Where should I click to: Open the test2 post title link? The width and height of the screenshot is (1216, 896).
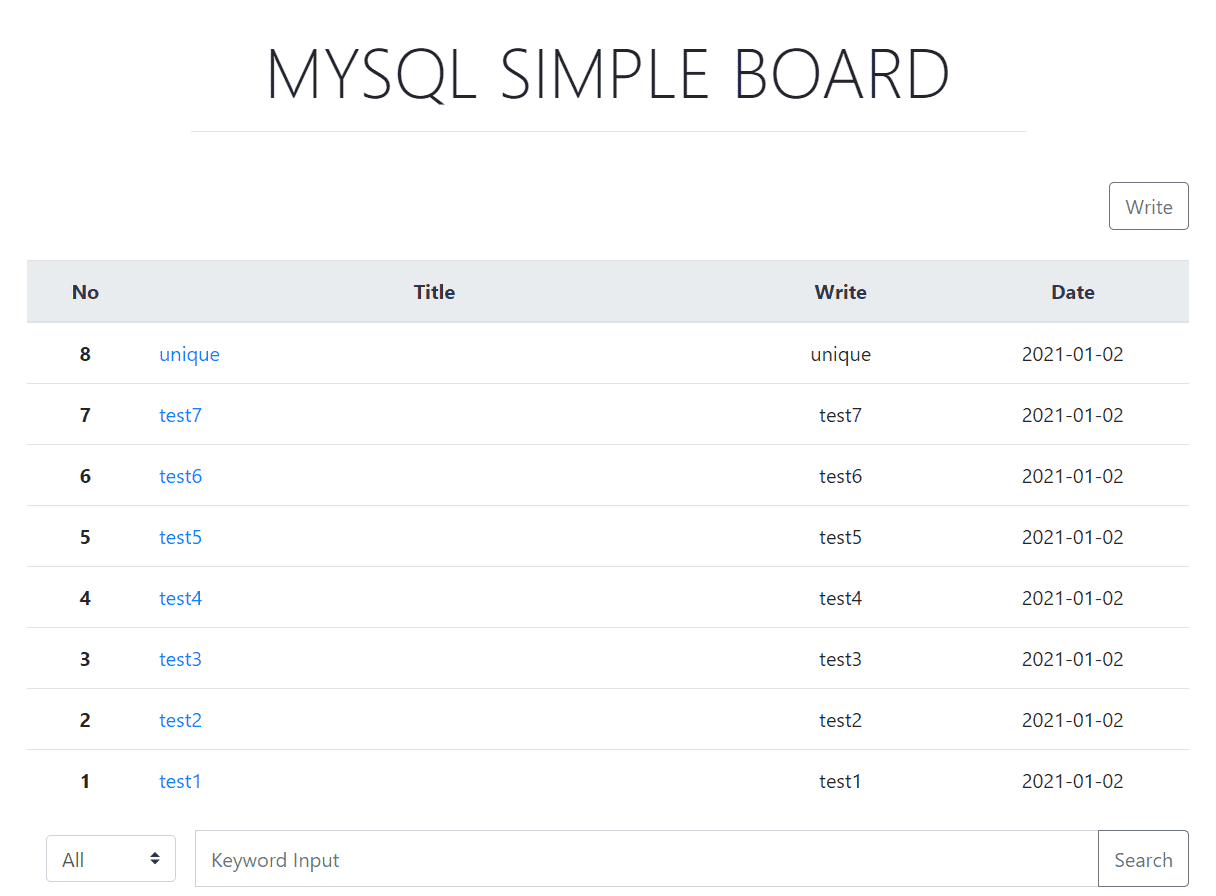point(180,720)
